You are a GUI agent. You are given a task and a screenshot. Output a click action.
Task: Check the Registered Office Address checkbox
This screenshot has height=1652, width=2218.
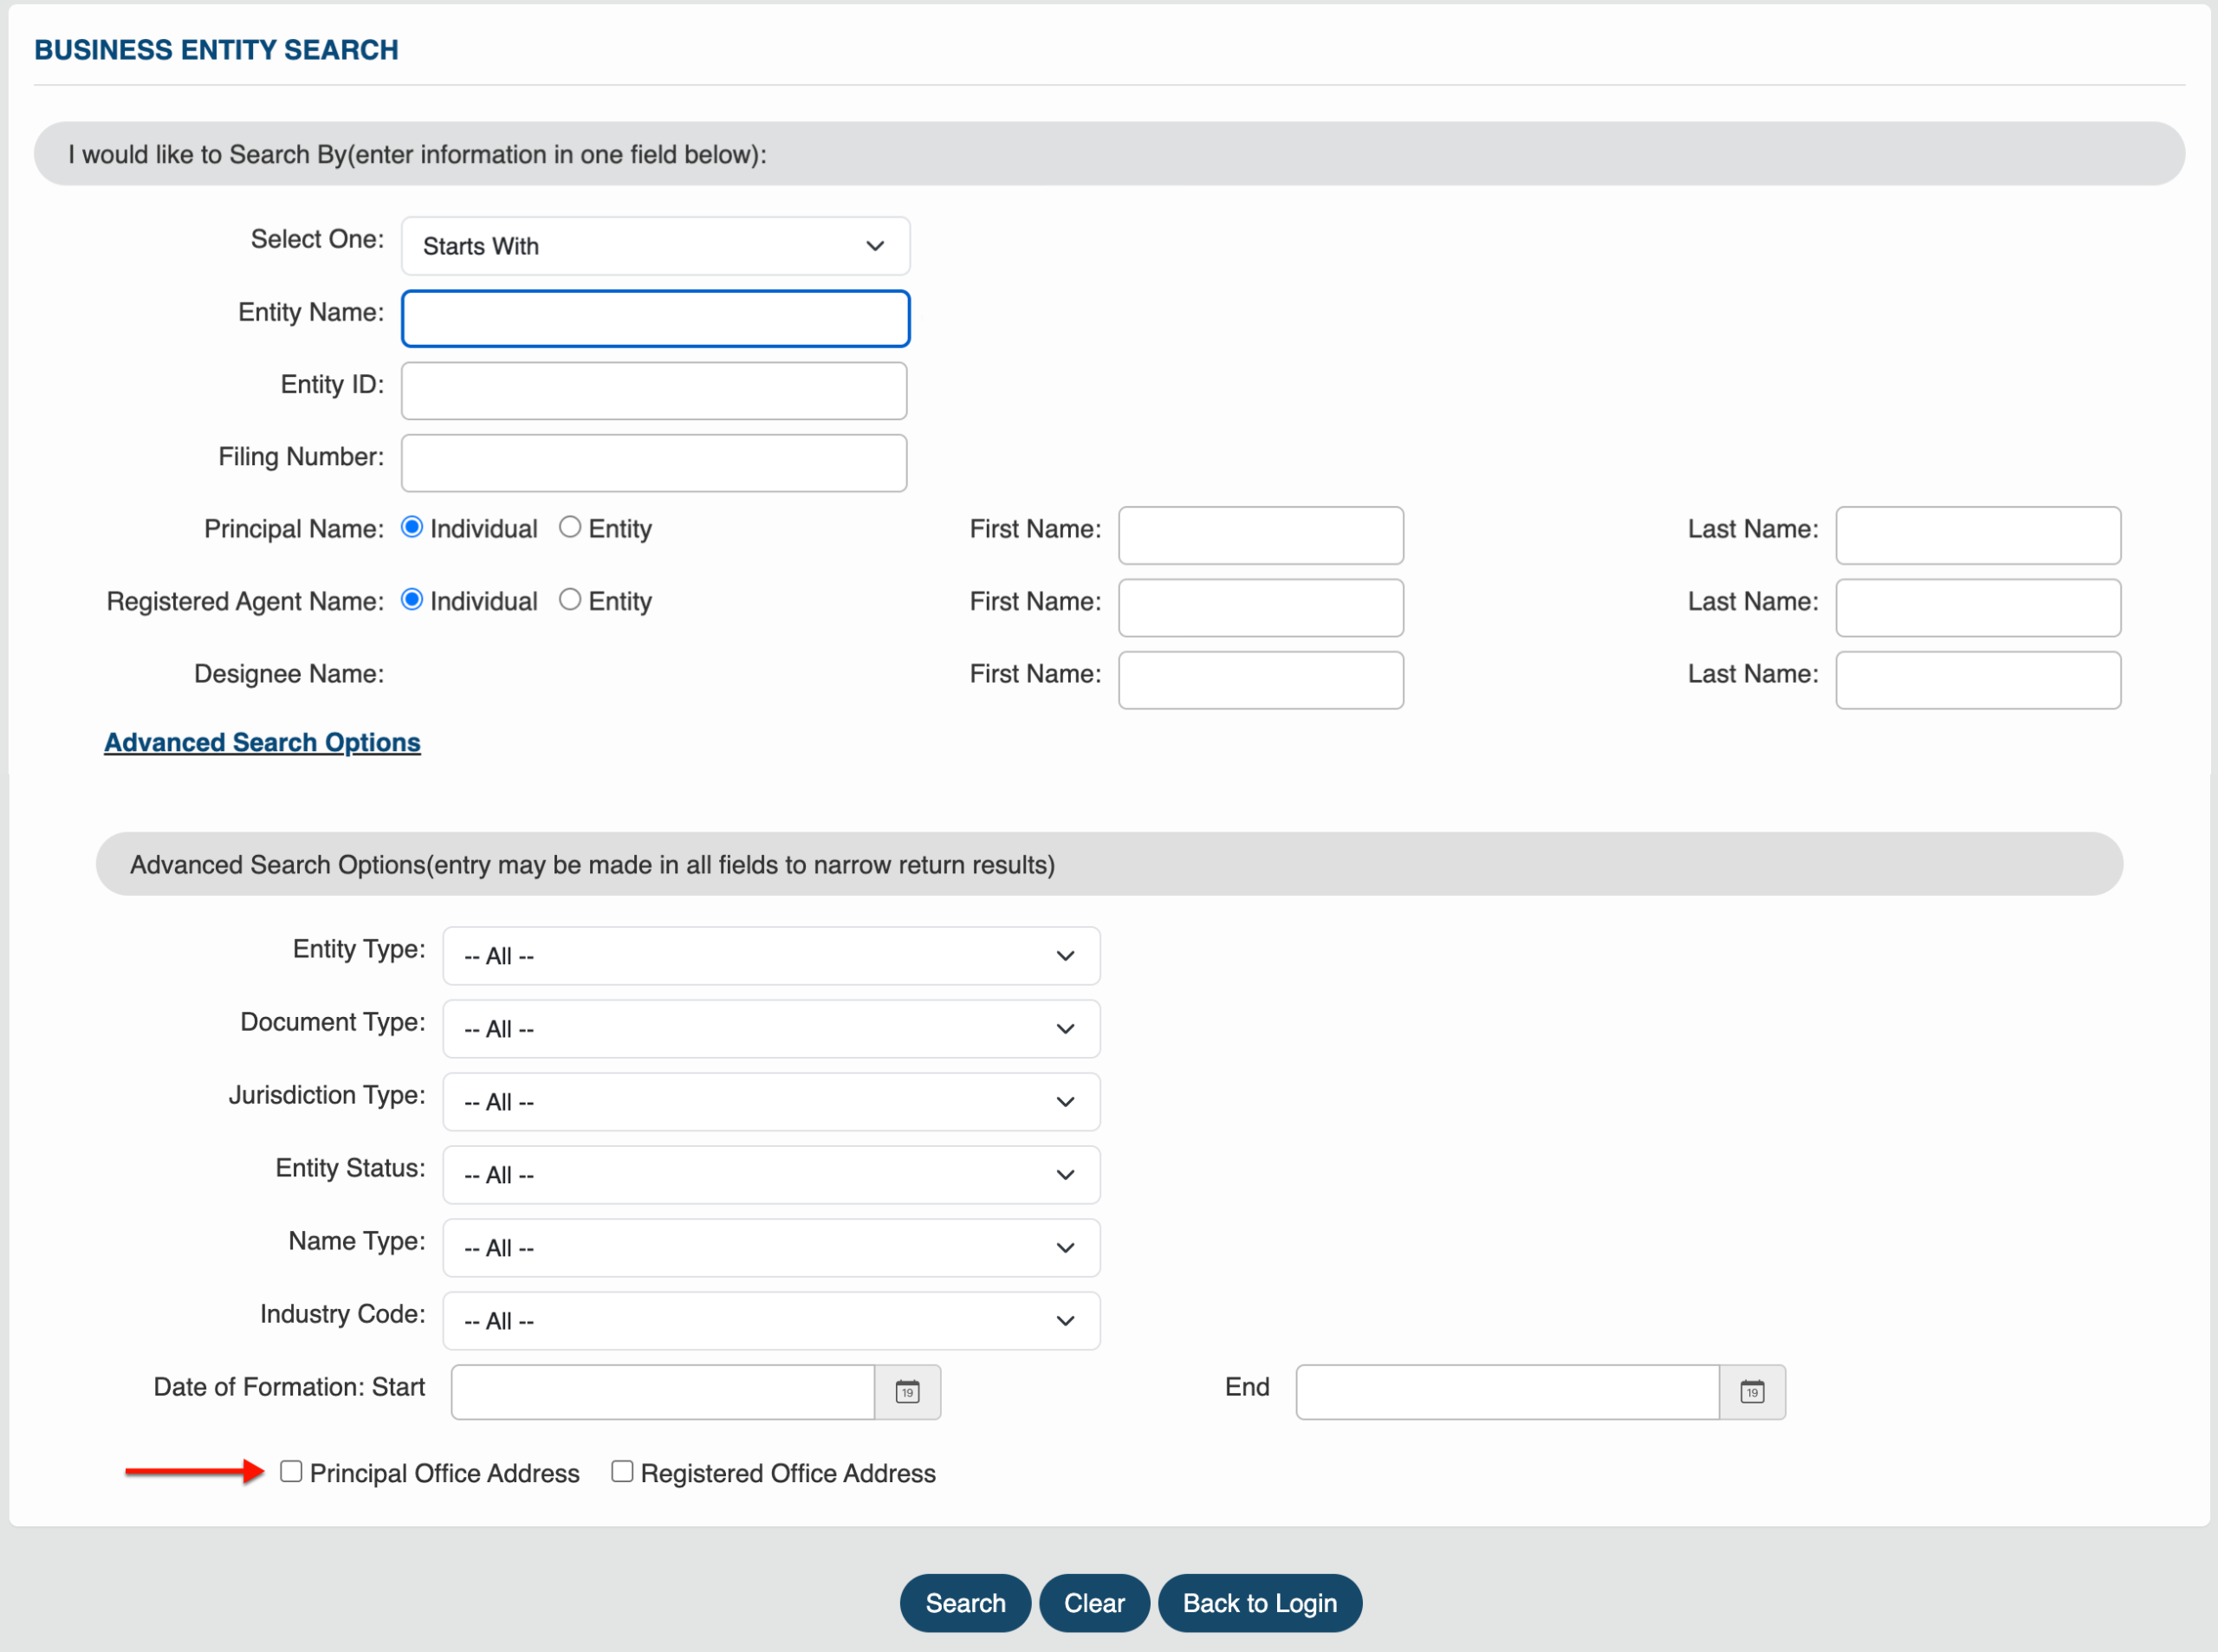click(x=622, y=1471)
